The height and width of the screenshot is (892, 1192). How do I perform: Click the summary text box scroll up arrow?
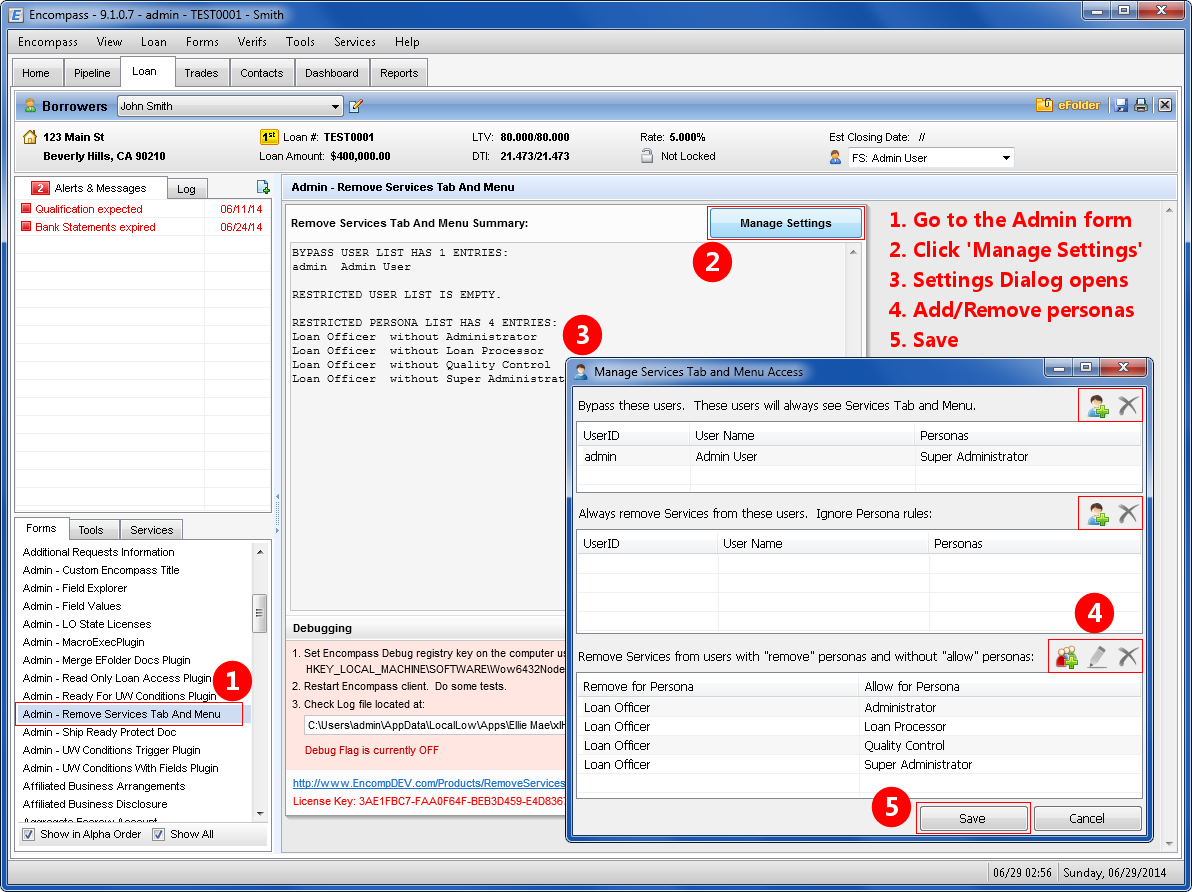854,252
